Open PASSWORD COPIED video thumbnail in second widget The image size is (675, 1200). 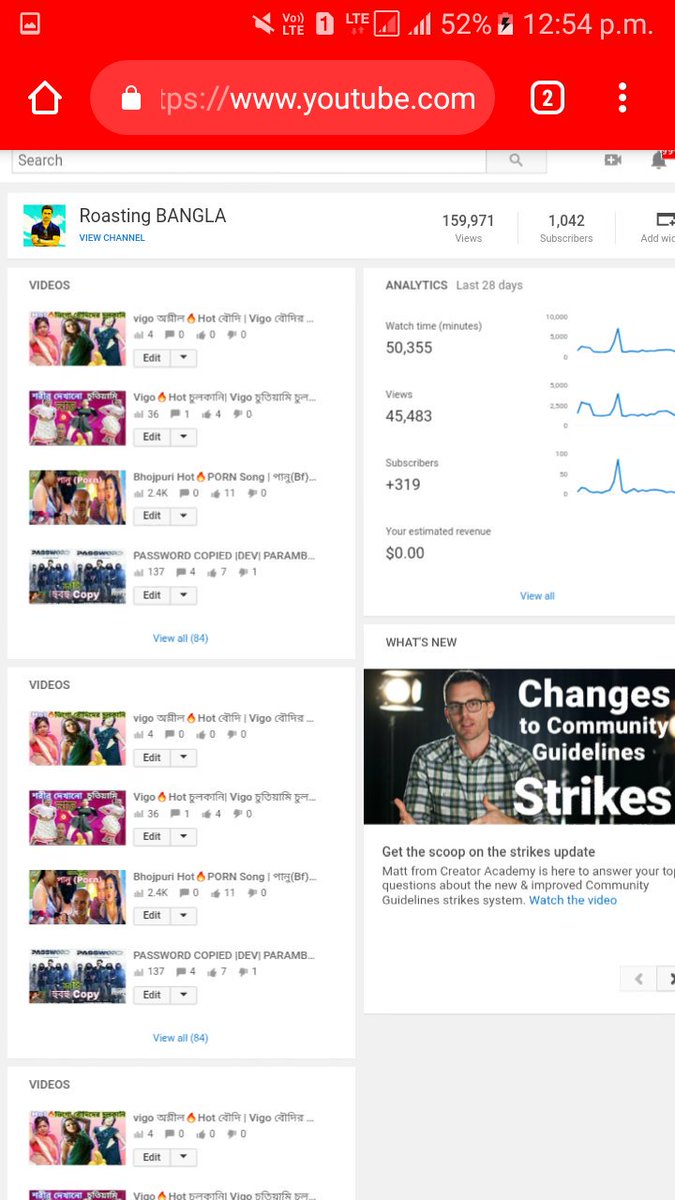[x=78, y=976]
